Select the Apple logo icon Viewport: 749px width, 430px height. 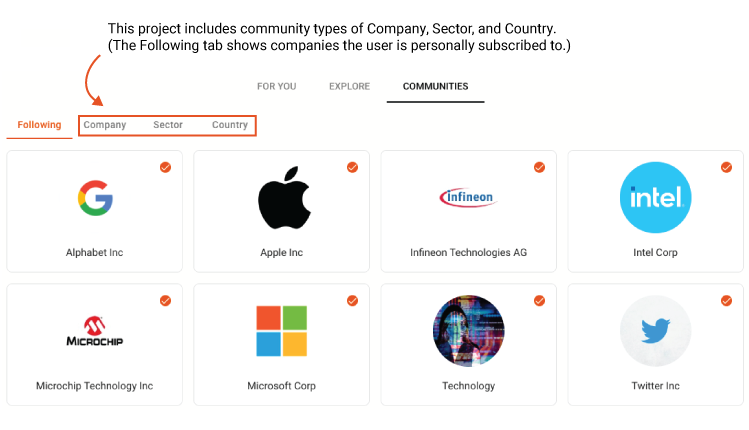[x=284, y=197]
